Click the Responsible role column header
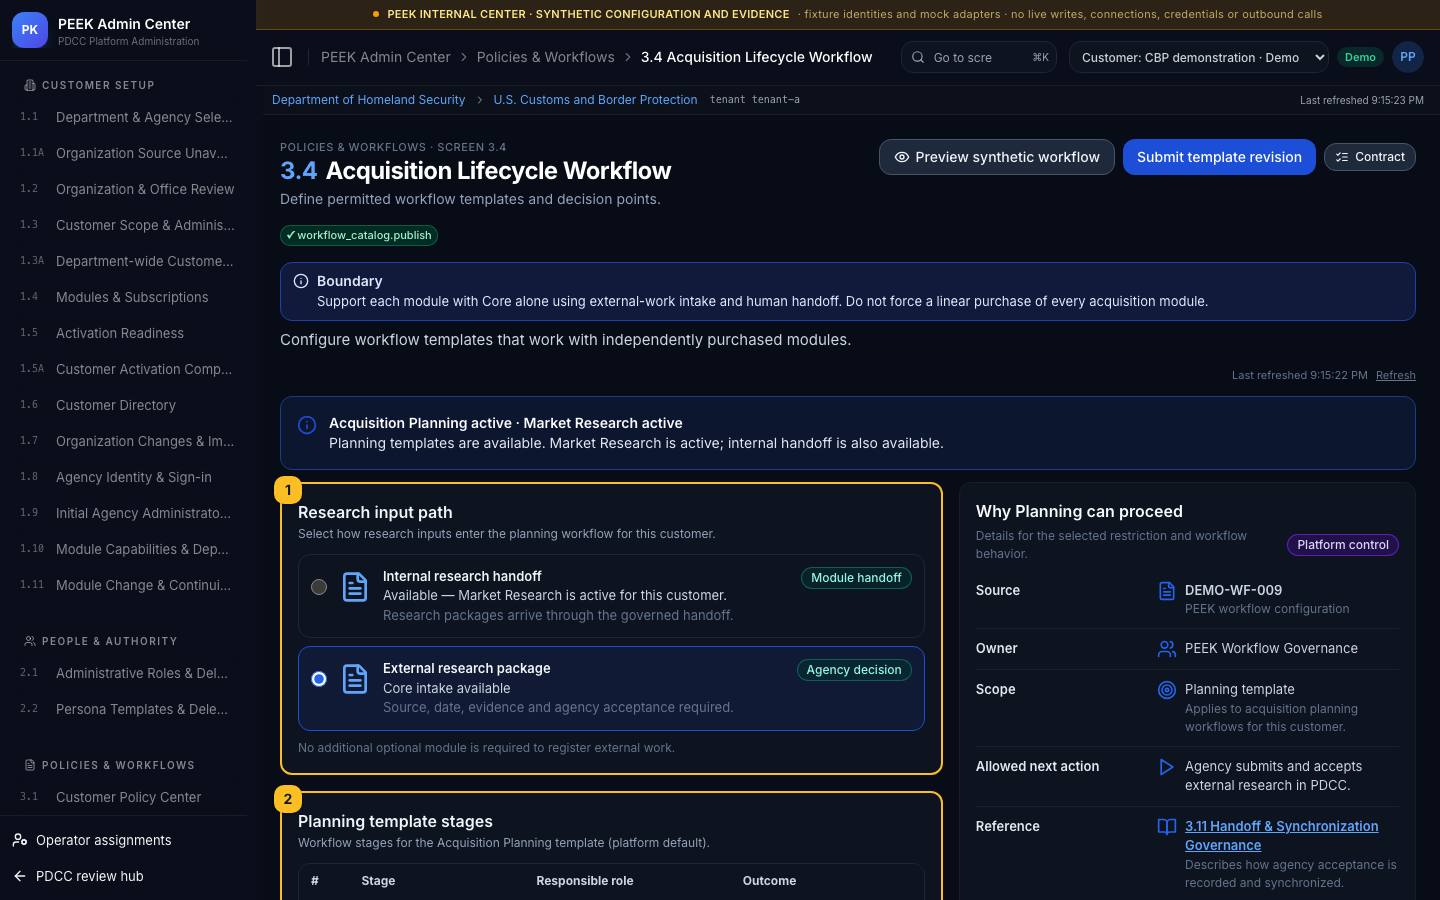Image resolution: width=1440 pixels, height=900 pixels. (x=585, y=881)
